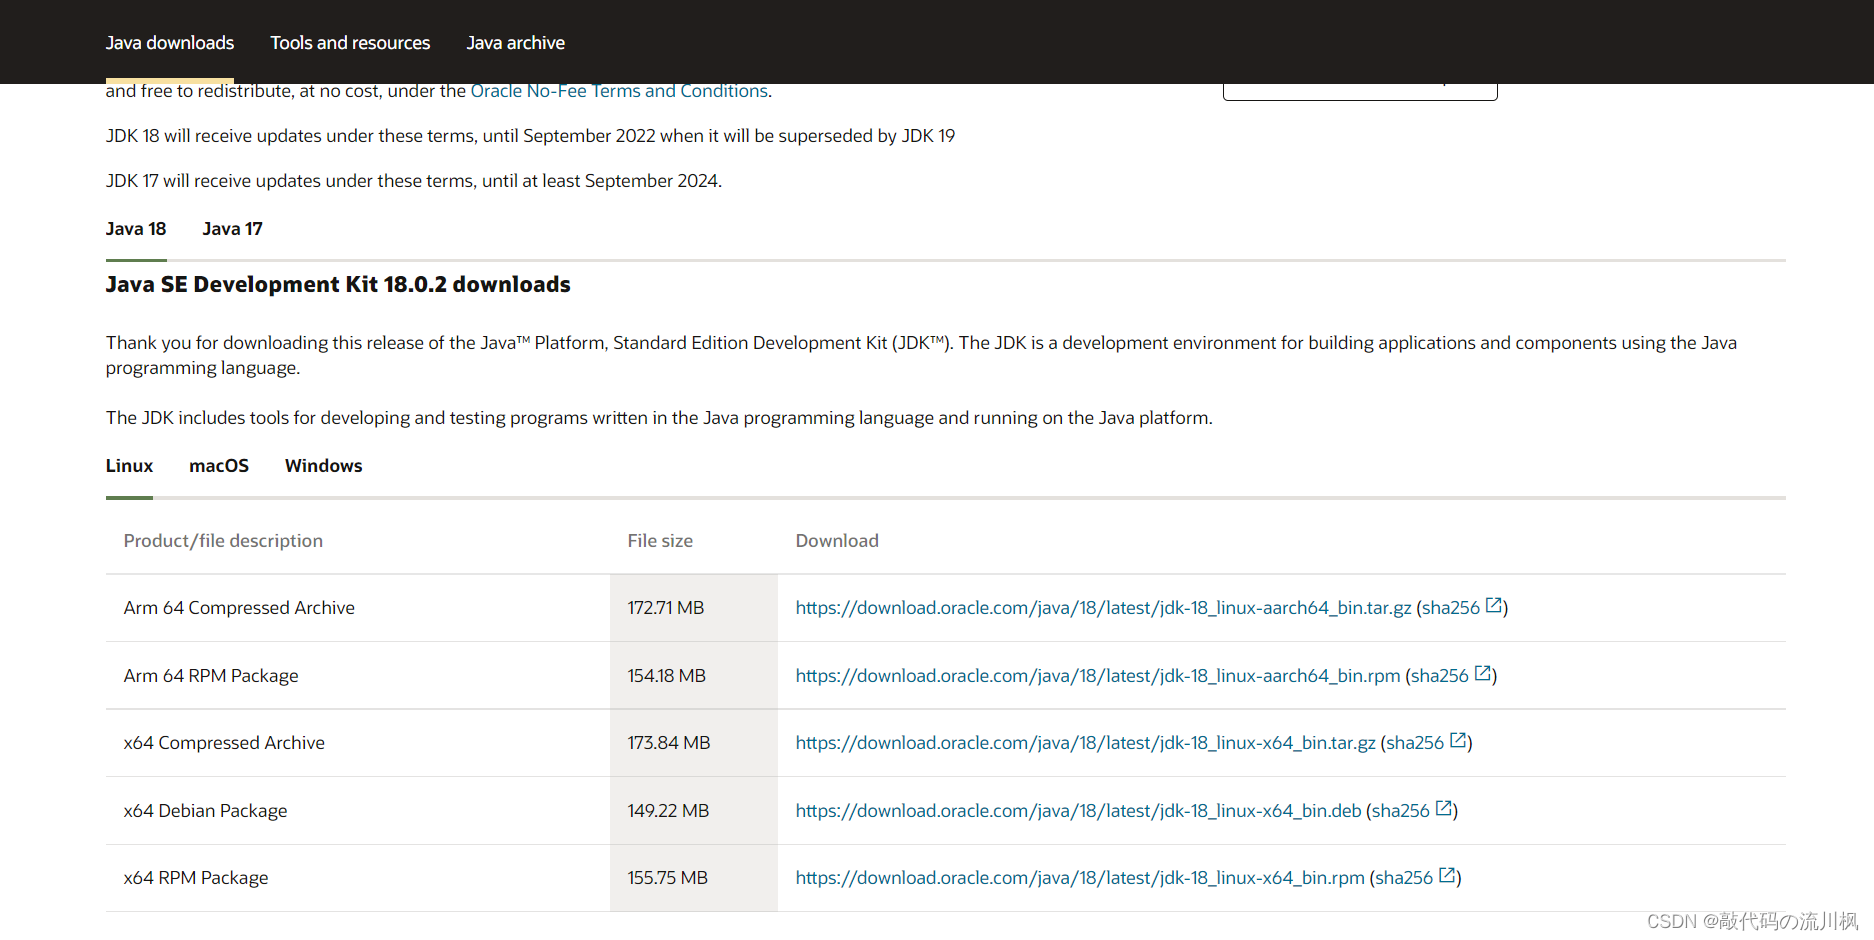Click external-link icon in Arm 64 RPM Package row
This screenshot has height=940, width=1874.
coord(1483,673)
